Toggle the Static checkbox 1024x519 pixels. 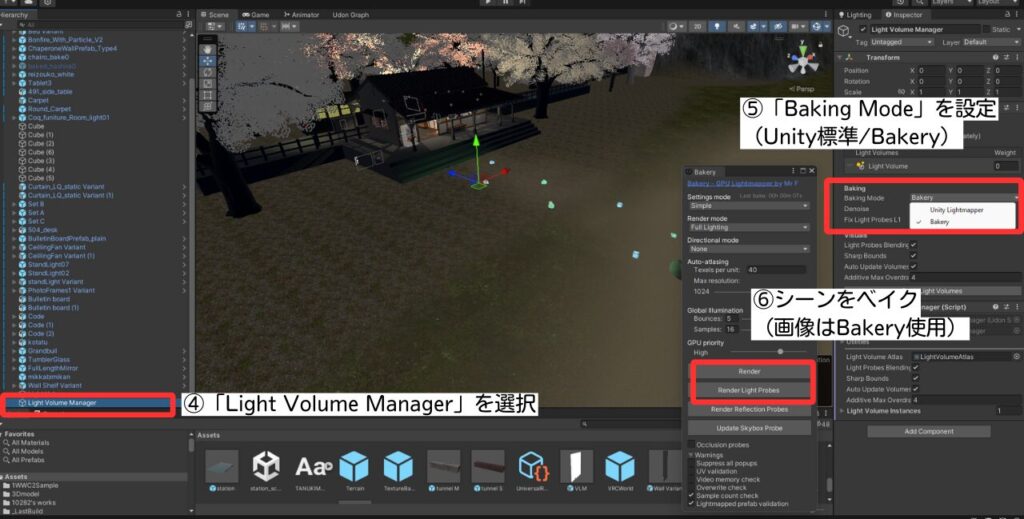tap(985, 29)
